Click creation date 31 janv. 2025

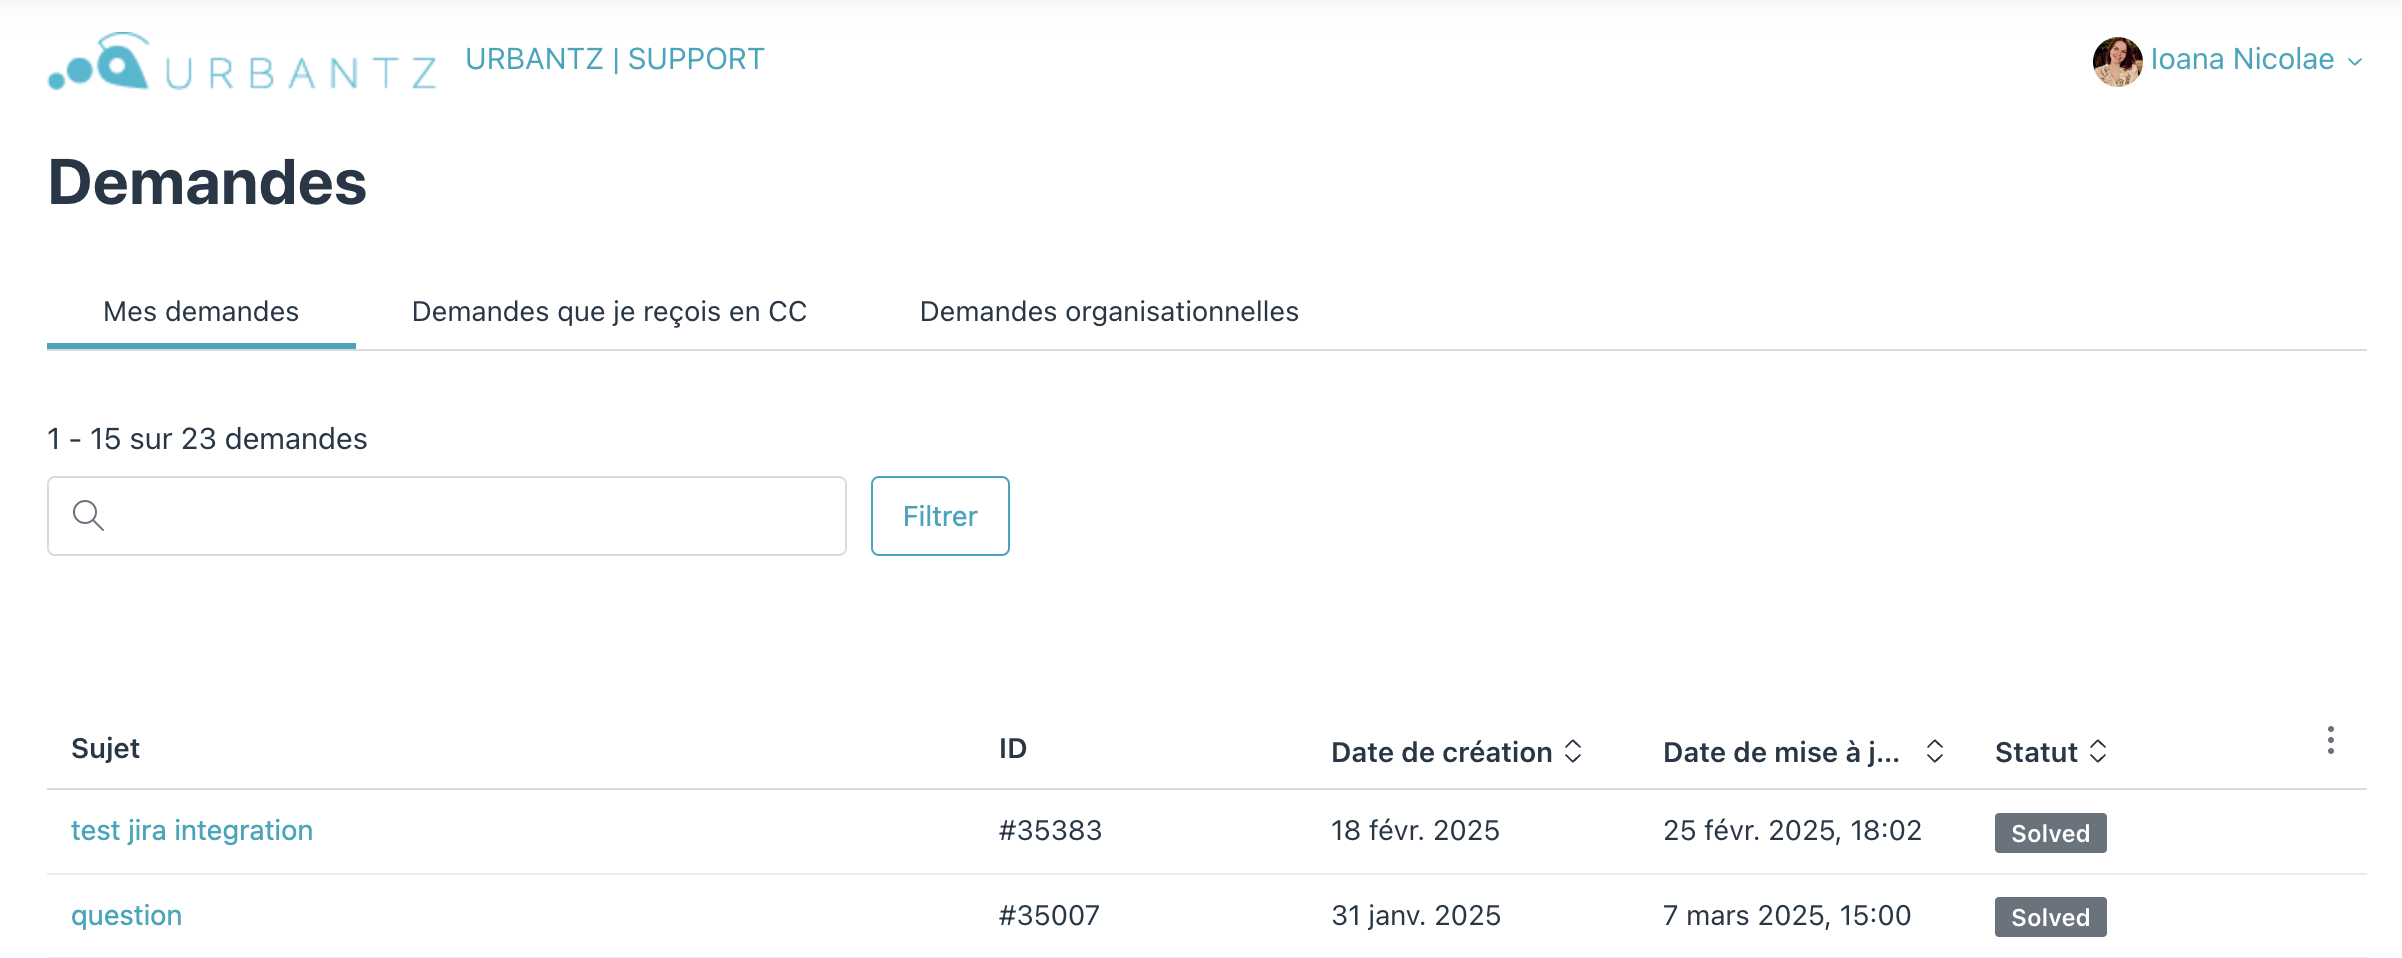pyautogui.click(x=1416, y=915)
